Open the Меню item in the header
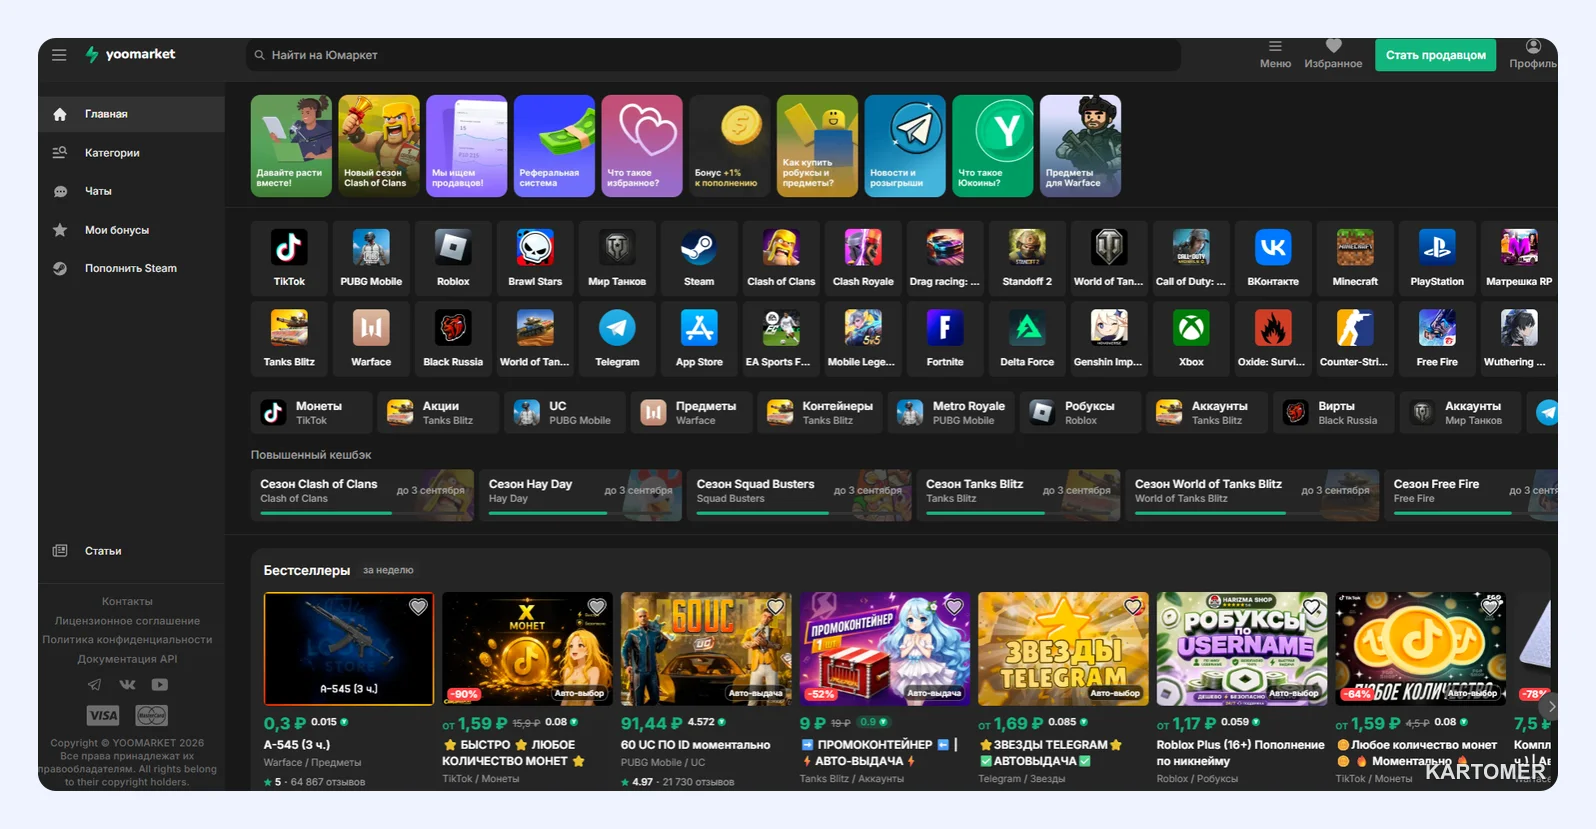The image size is (1596, 829). 1275,54
